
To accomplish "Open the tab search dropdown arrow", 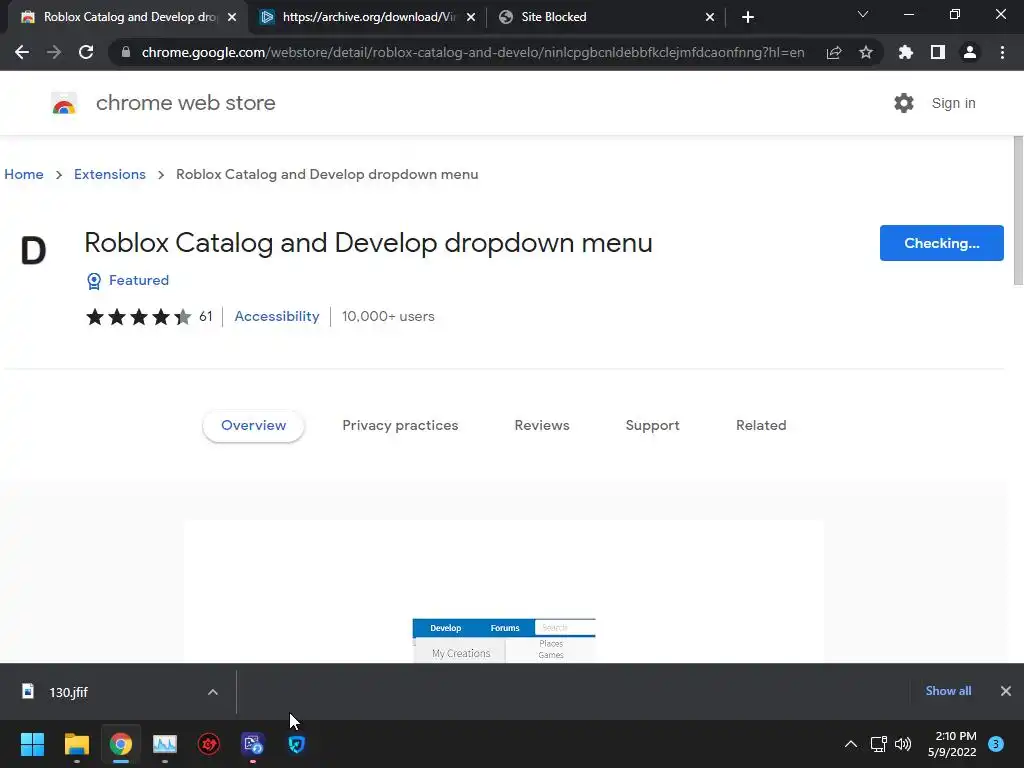I will tap(863, 14).
